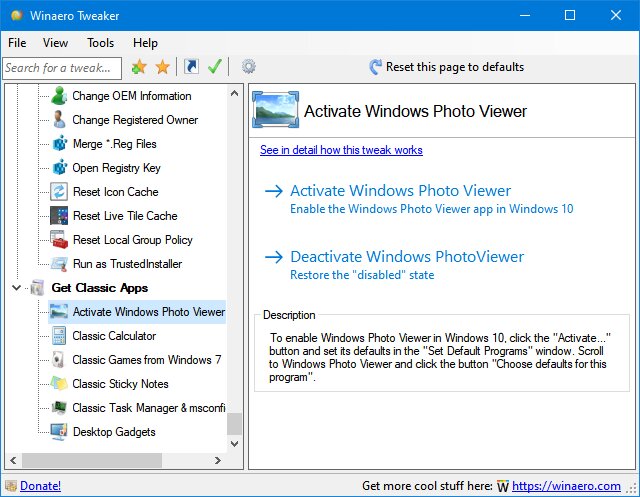Click the Open Registry Key icon
This screenshot has height=497, width=640.
[x=60, y=168]
